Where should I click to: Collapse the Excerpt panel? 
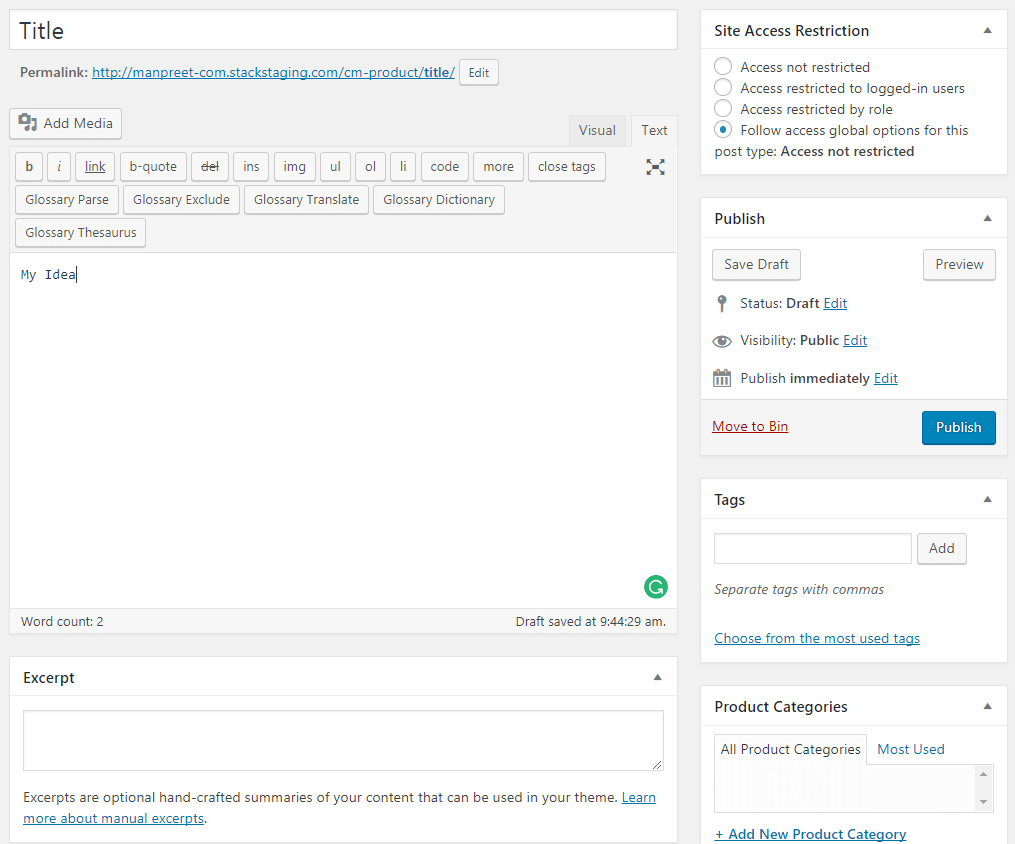point(657,677)
